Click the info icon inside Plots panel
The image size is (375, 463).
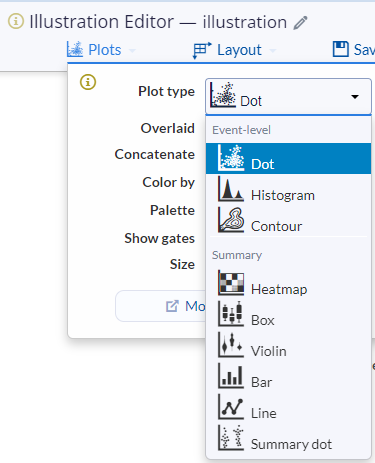click(88, 82)
